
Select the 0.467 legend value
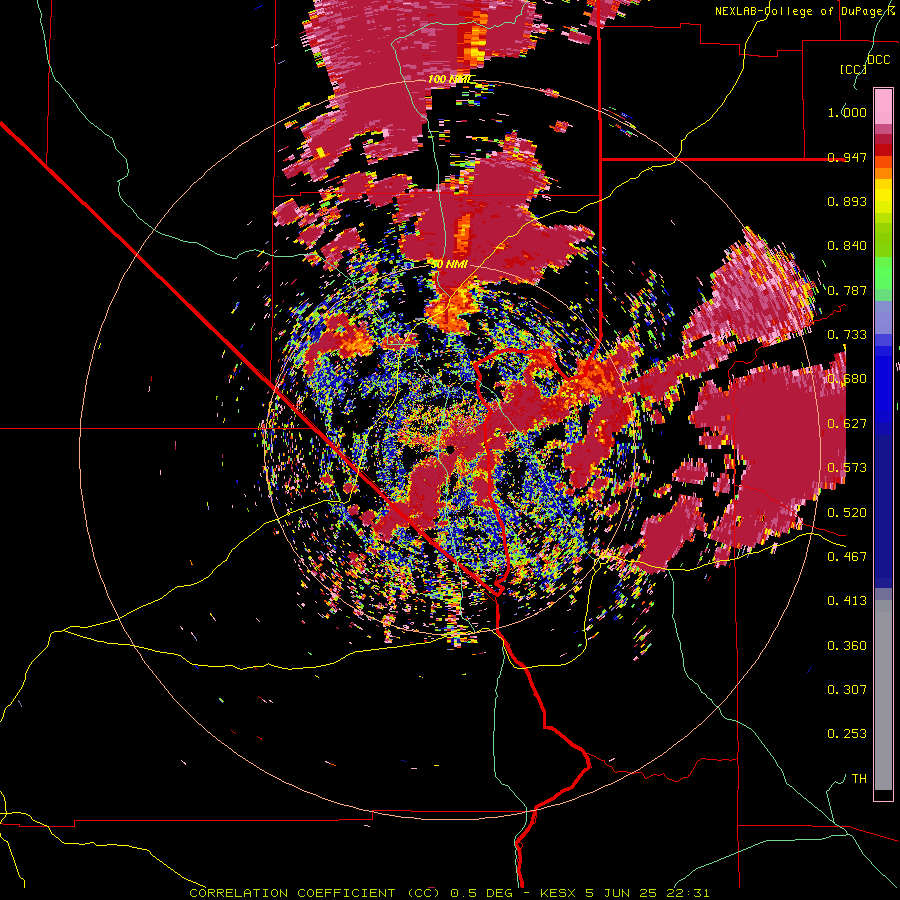[x=847, y=557]
